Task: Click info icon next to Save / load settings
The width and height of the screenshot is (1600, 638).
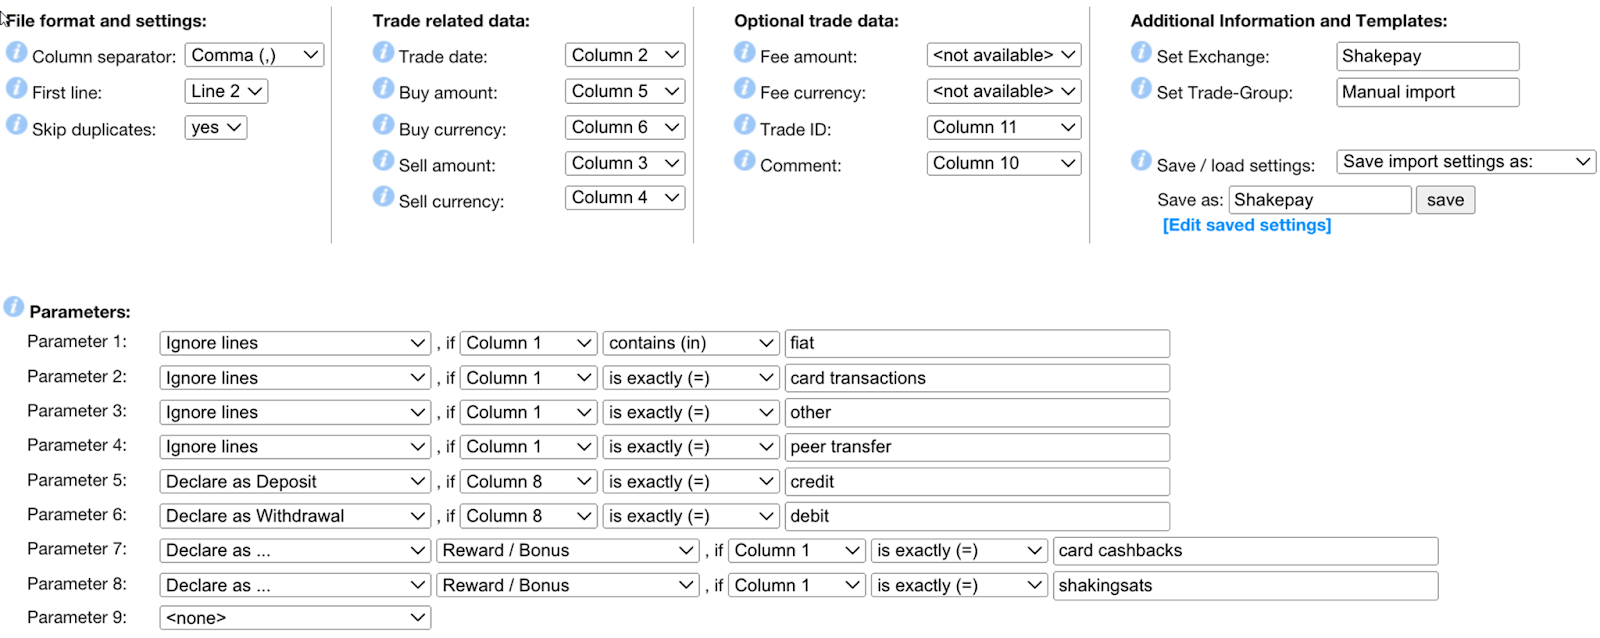Action: (x=1141, y=160)
